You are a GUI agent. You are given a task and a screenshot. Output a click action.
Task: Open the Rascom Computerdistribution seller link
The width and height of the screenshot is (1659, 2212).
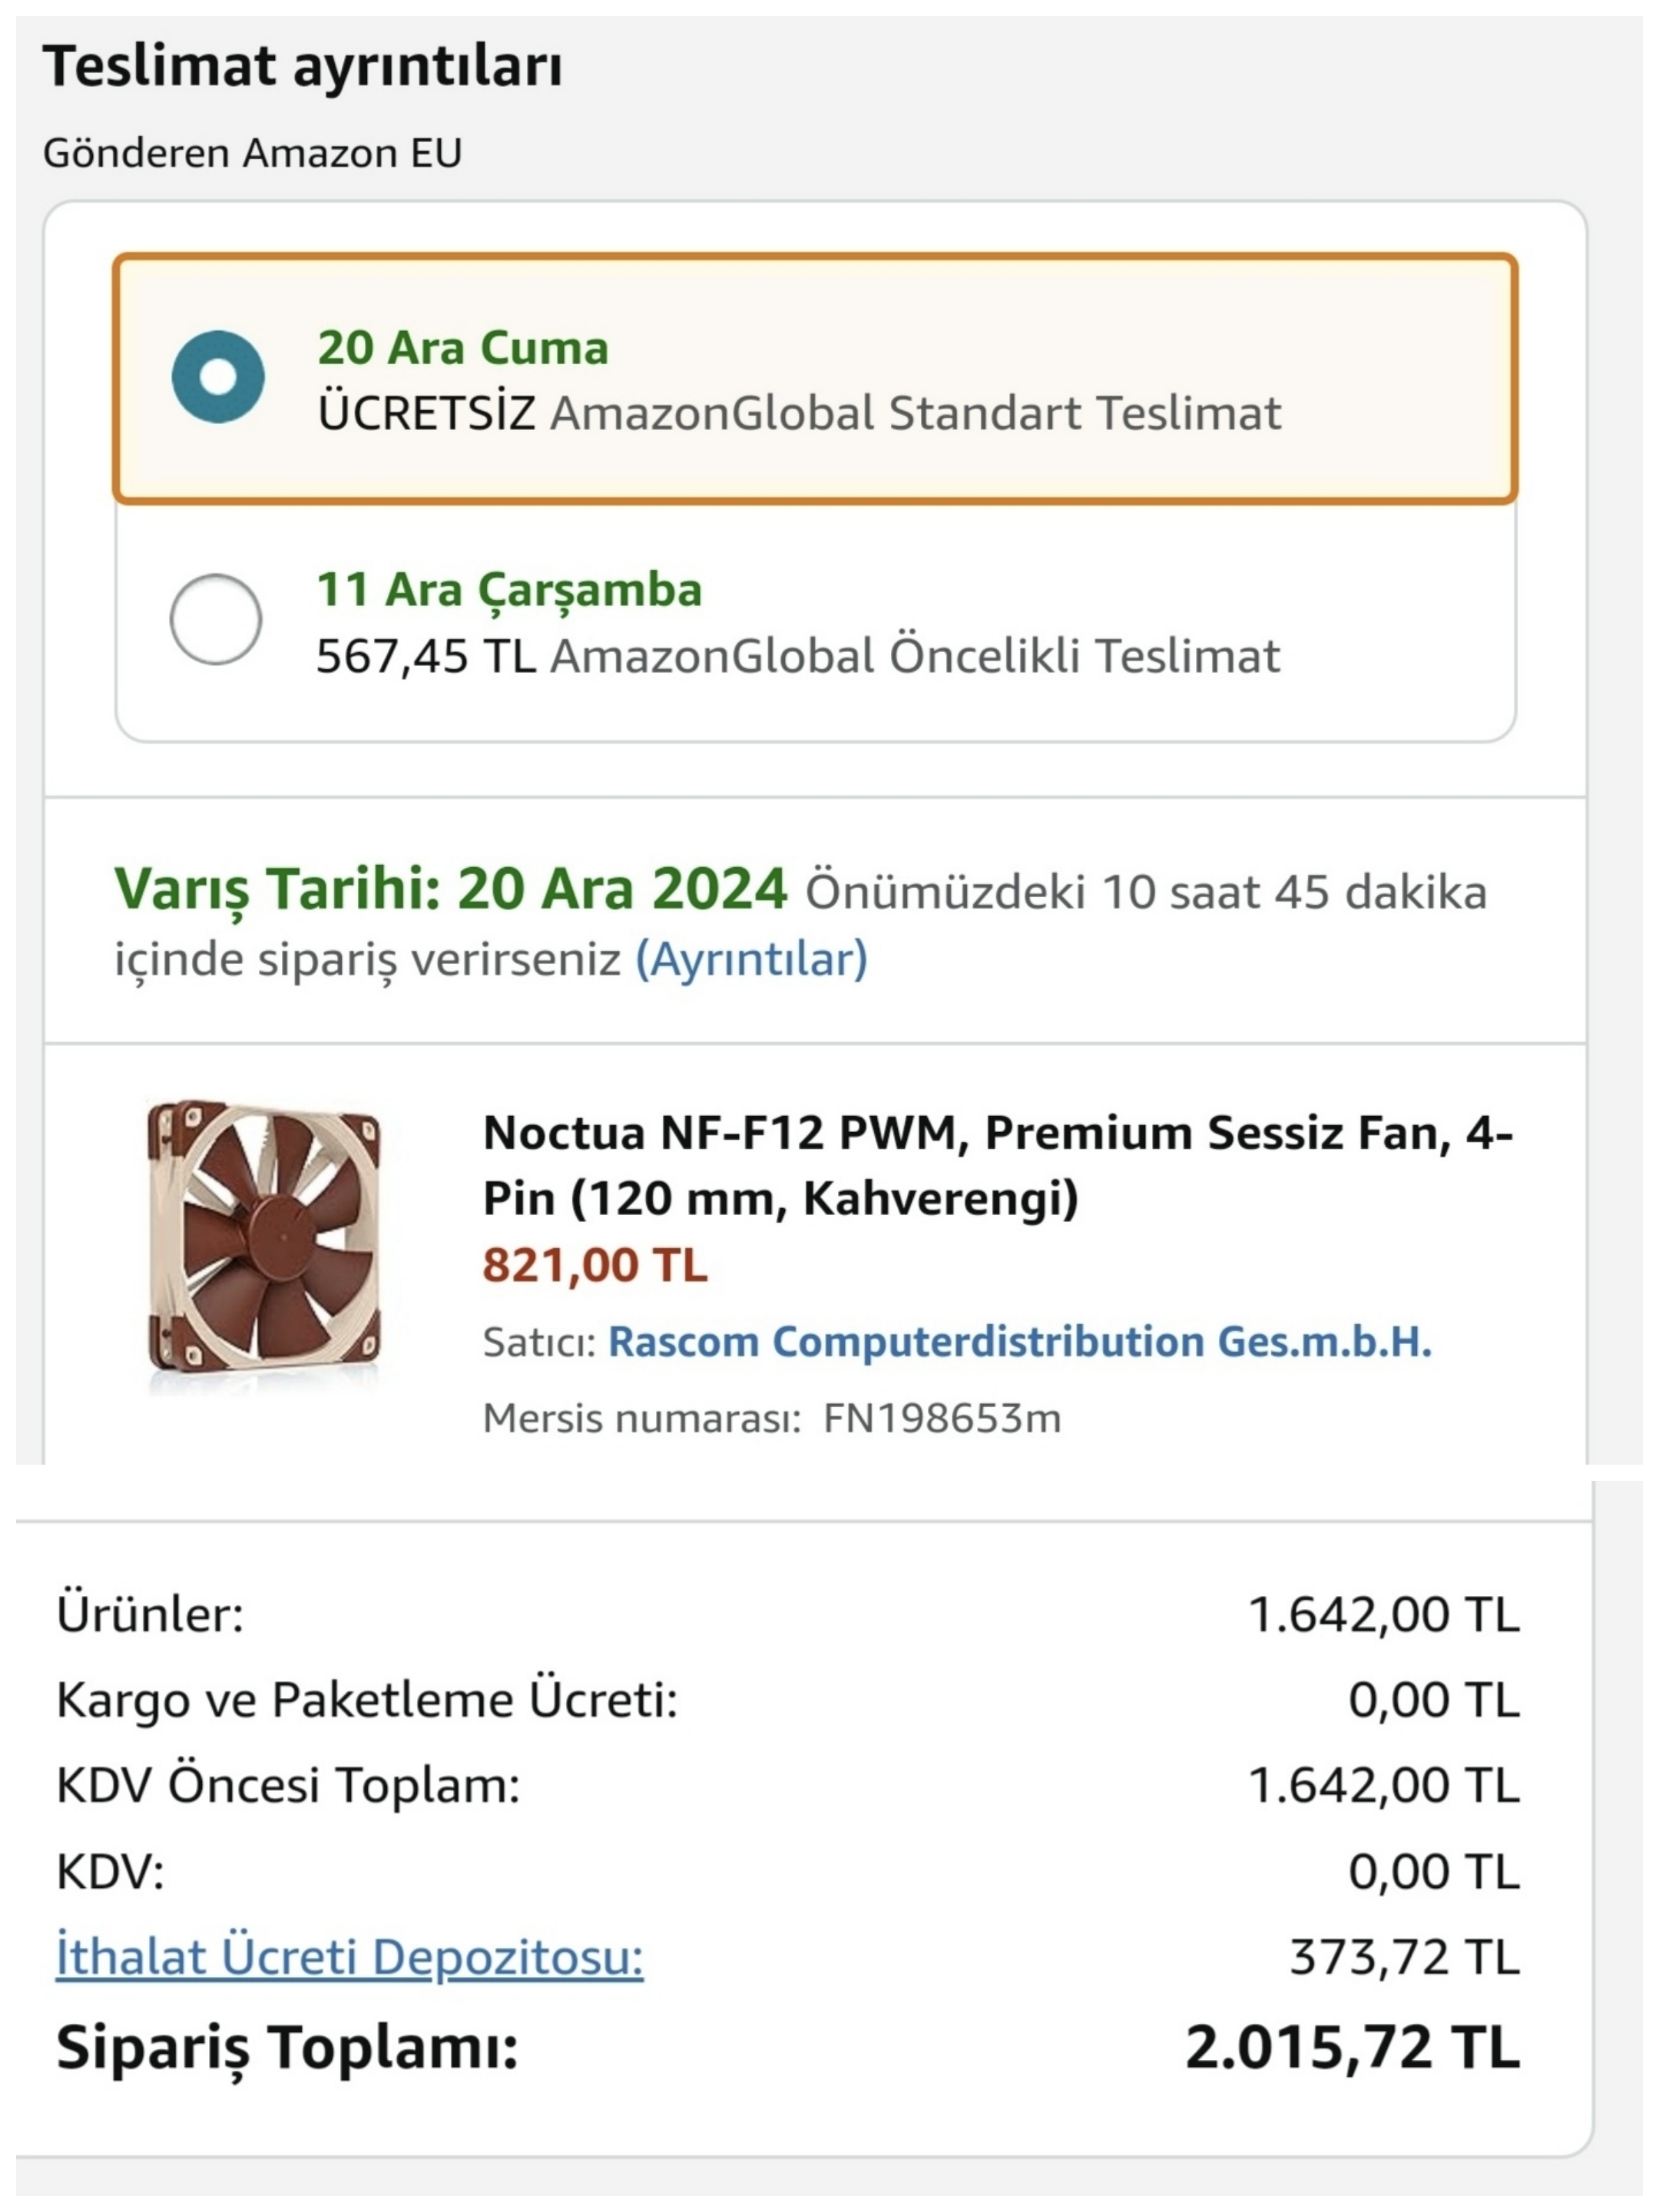(x=1019, y=1342)
